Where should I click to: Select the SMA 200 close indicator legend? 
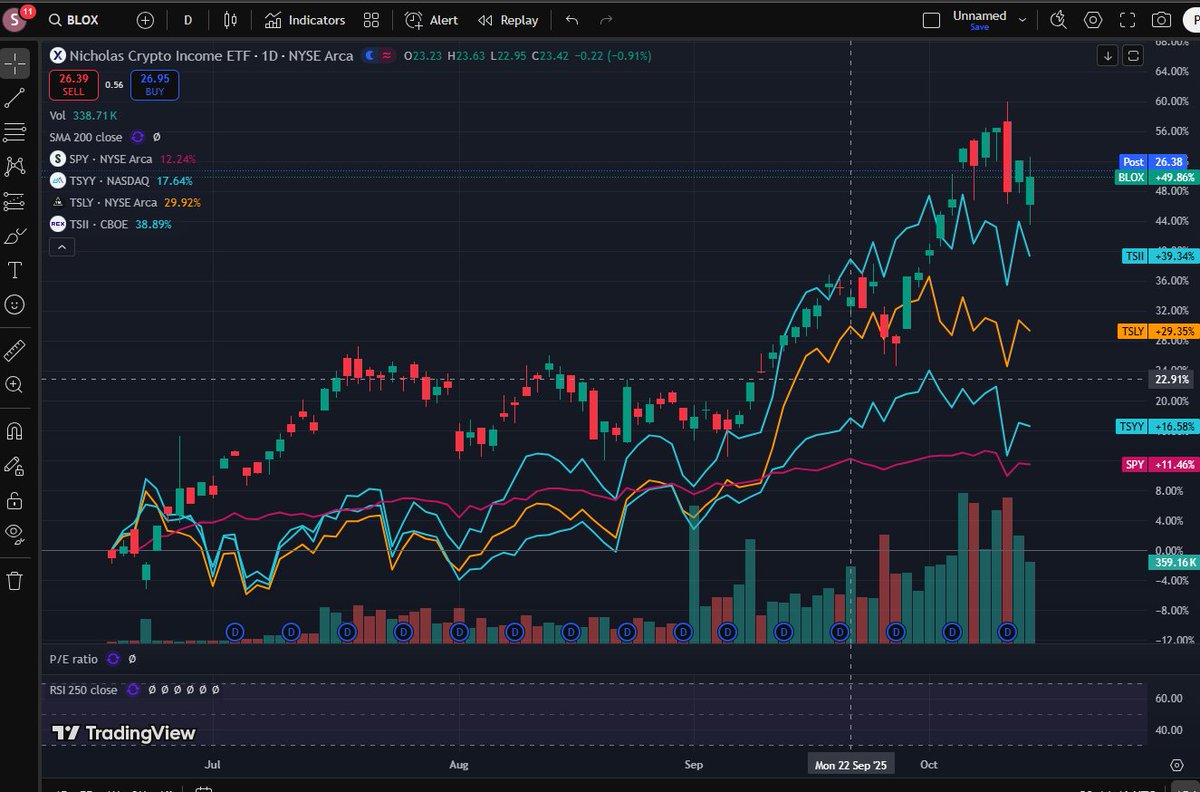86,137
